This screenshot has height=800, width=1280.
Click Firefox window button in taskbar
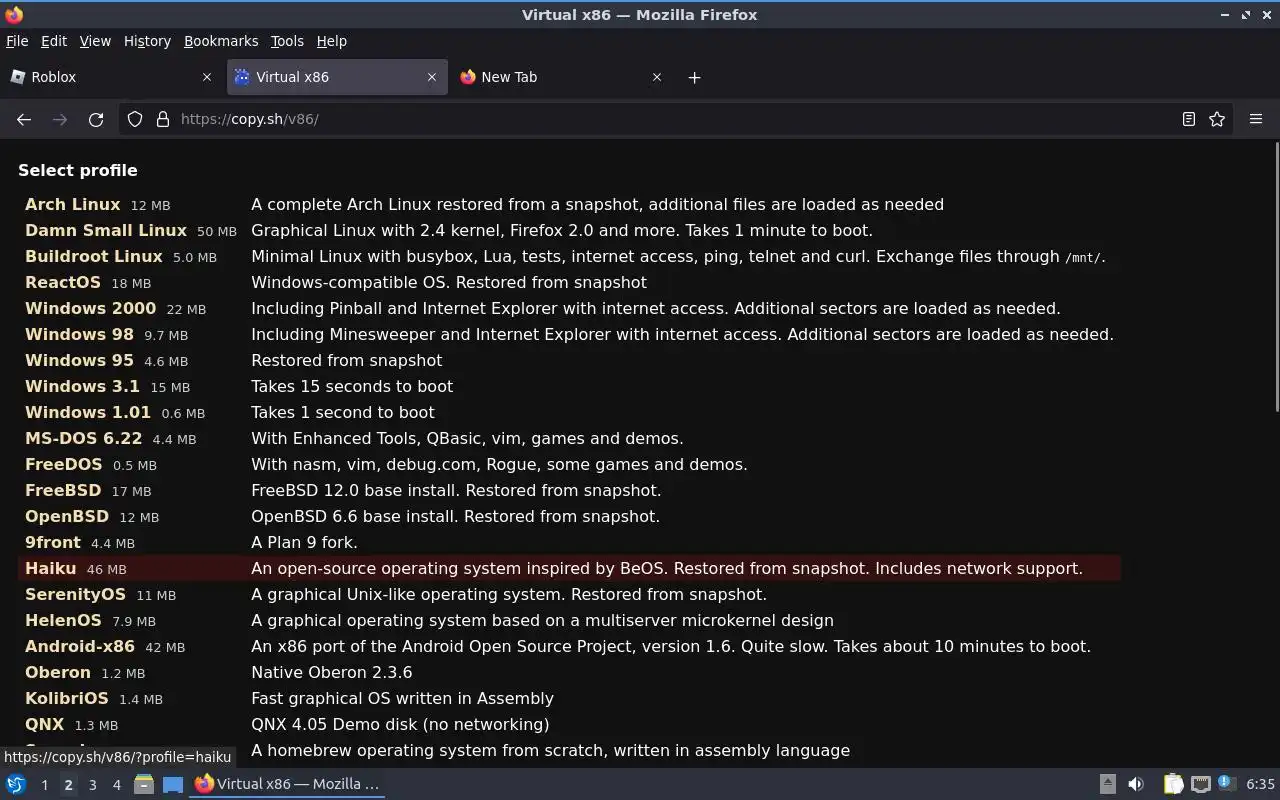[288, 784]
